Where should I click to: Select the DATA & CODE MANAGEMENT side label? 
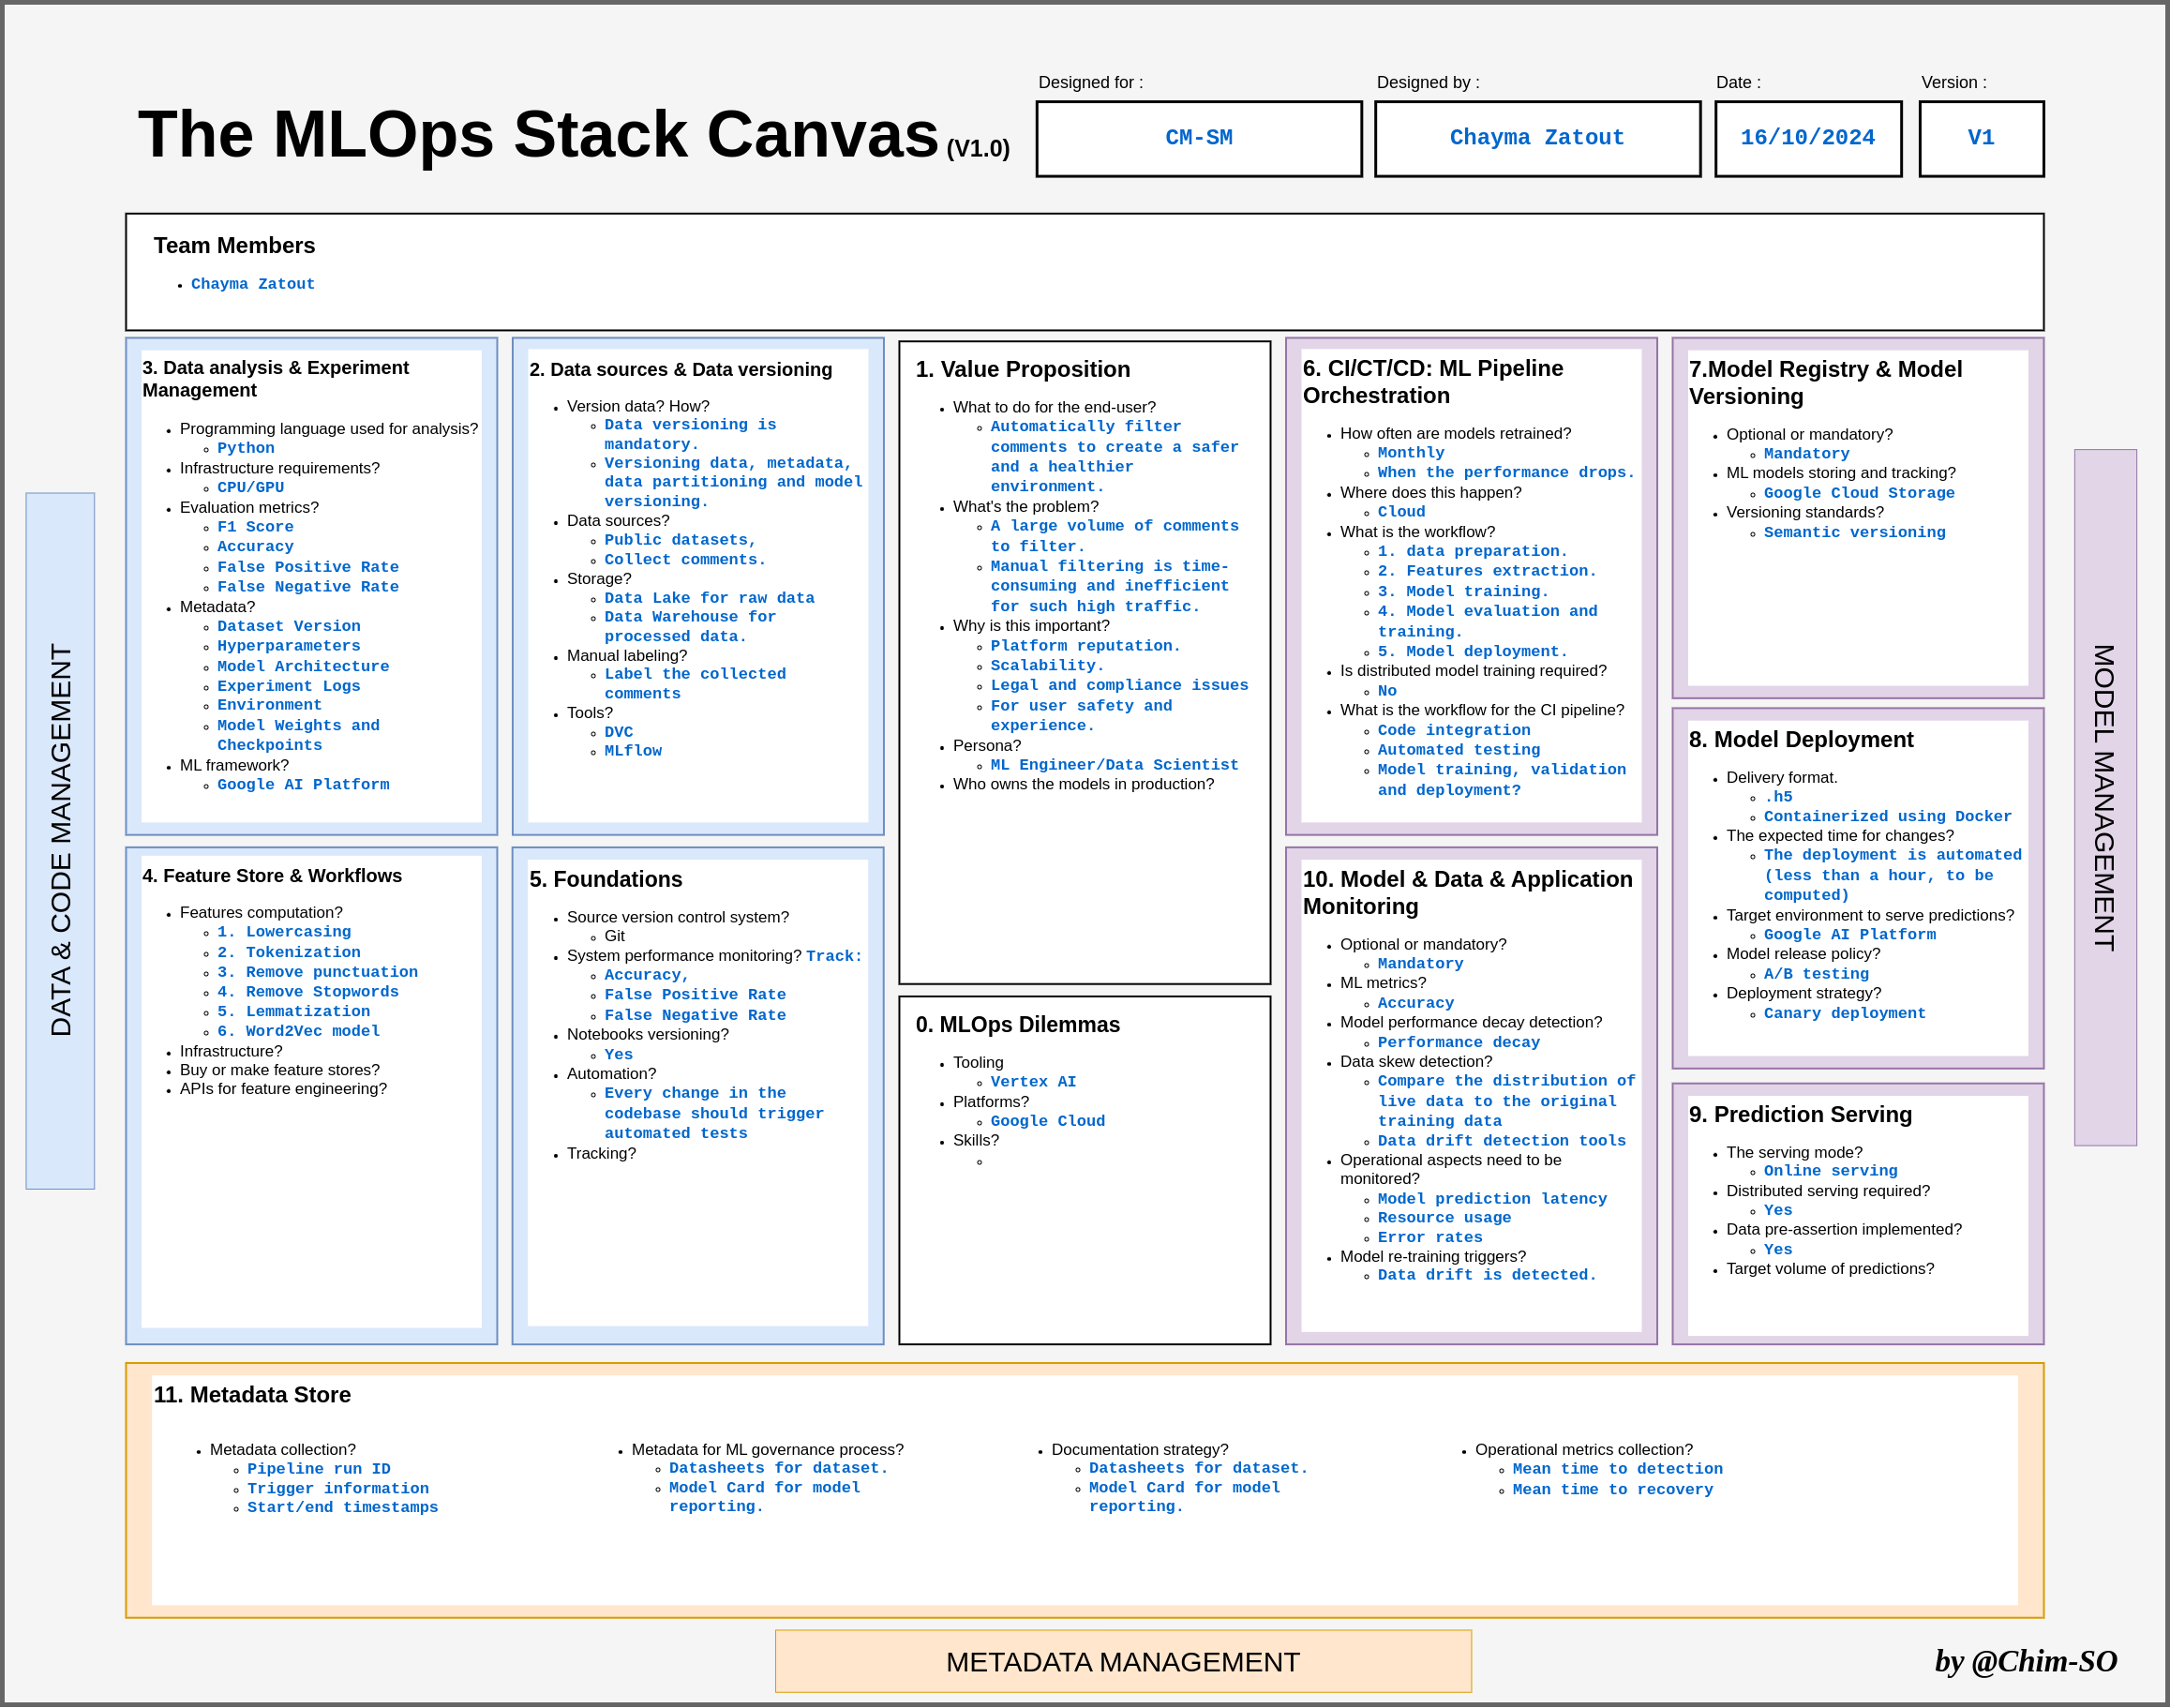60,840
